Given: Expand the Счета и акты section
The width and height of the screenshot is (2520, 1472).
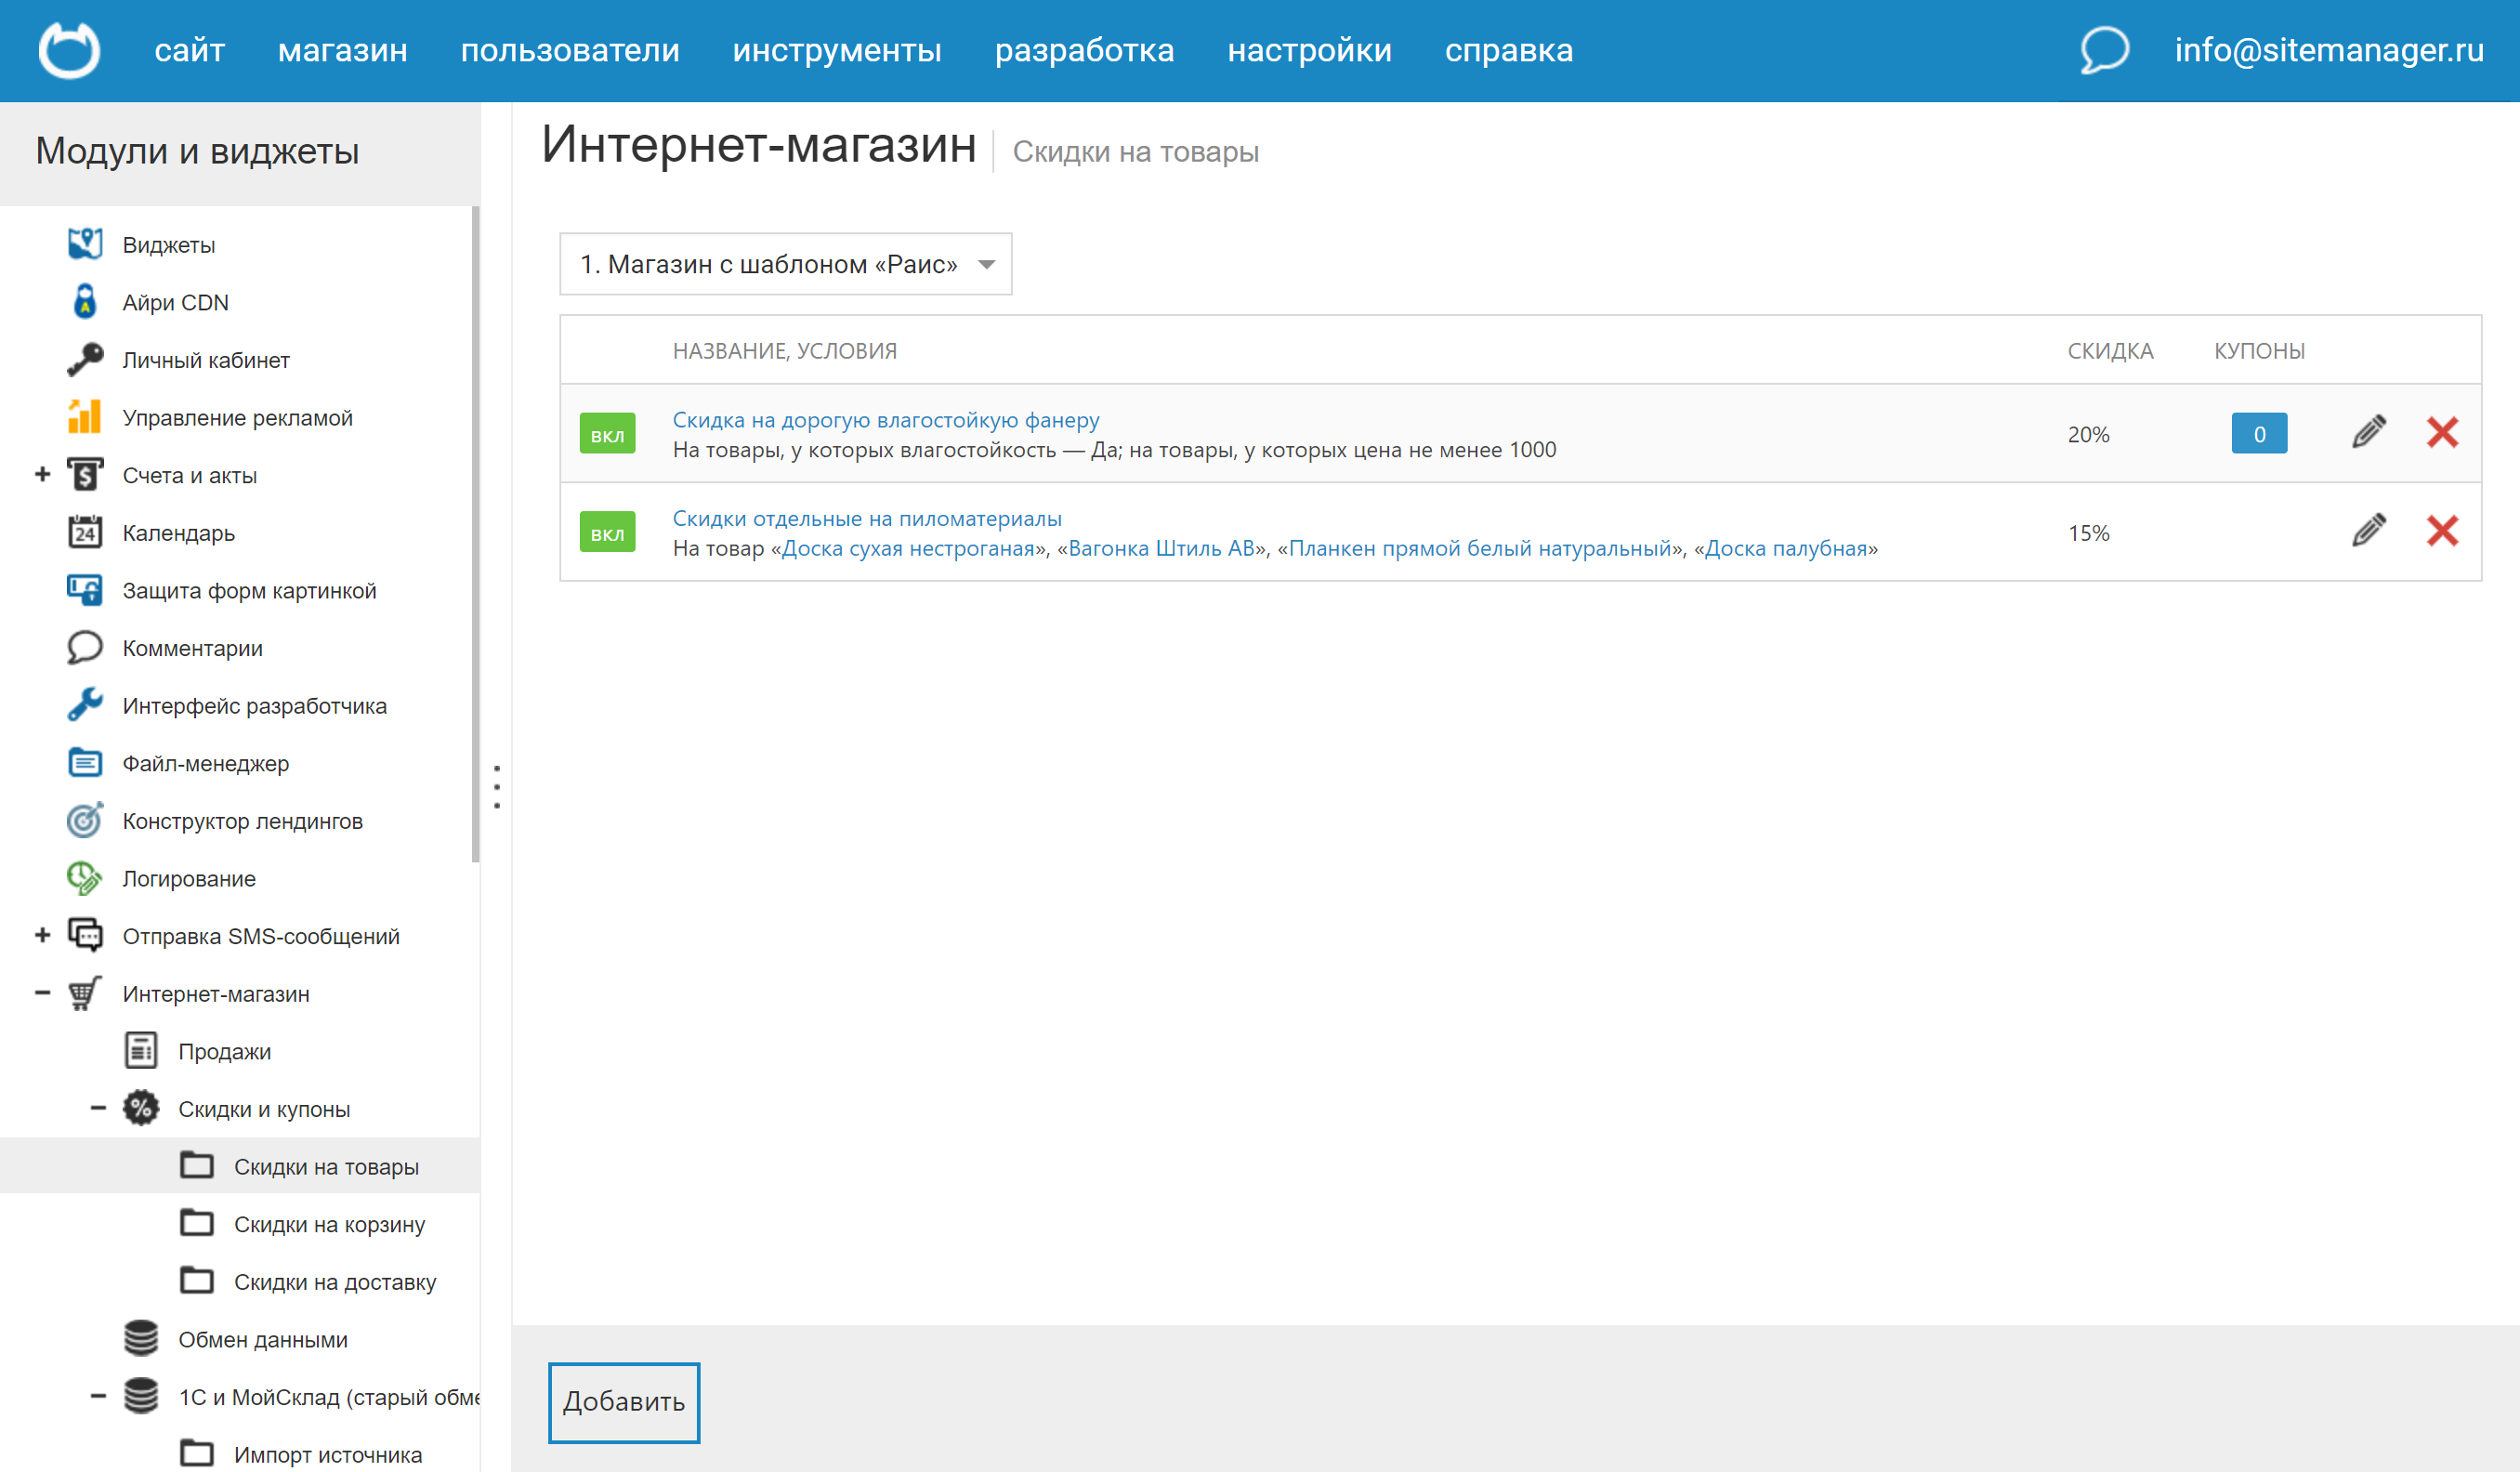Looking at the screenshot, I should pyautogui.click(x=42, y=475).
